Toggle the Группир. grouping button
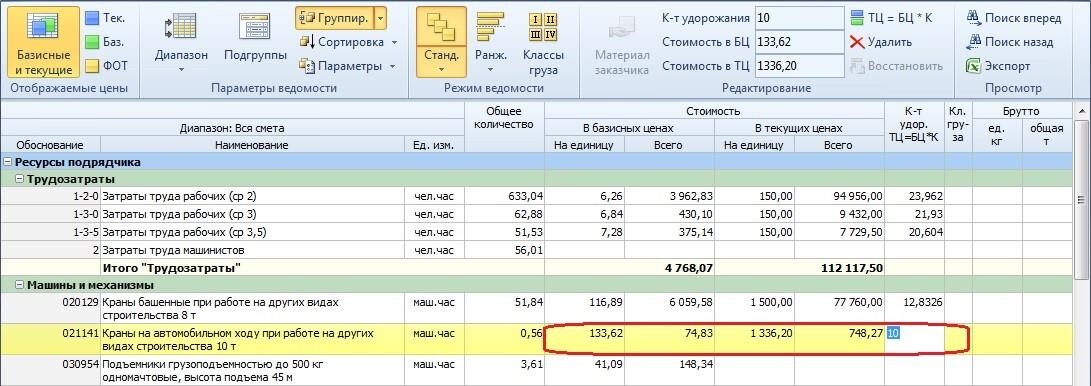Screen dimensions: 1091x386 click(x=334, y=18)
